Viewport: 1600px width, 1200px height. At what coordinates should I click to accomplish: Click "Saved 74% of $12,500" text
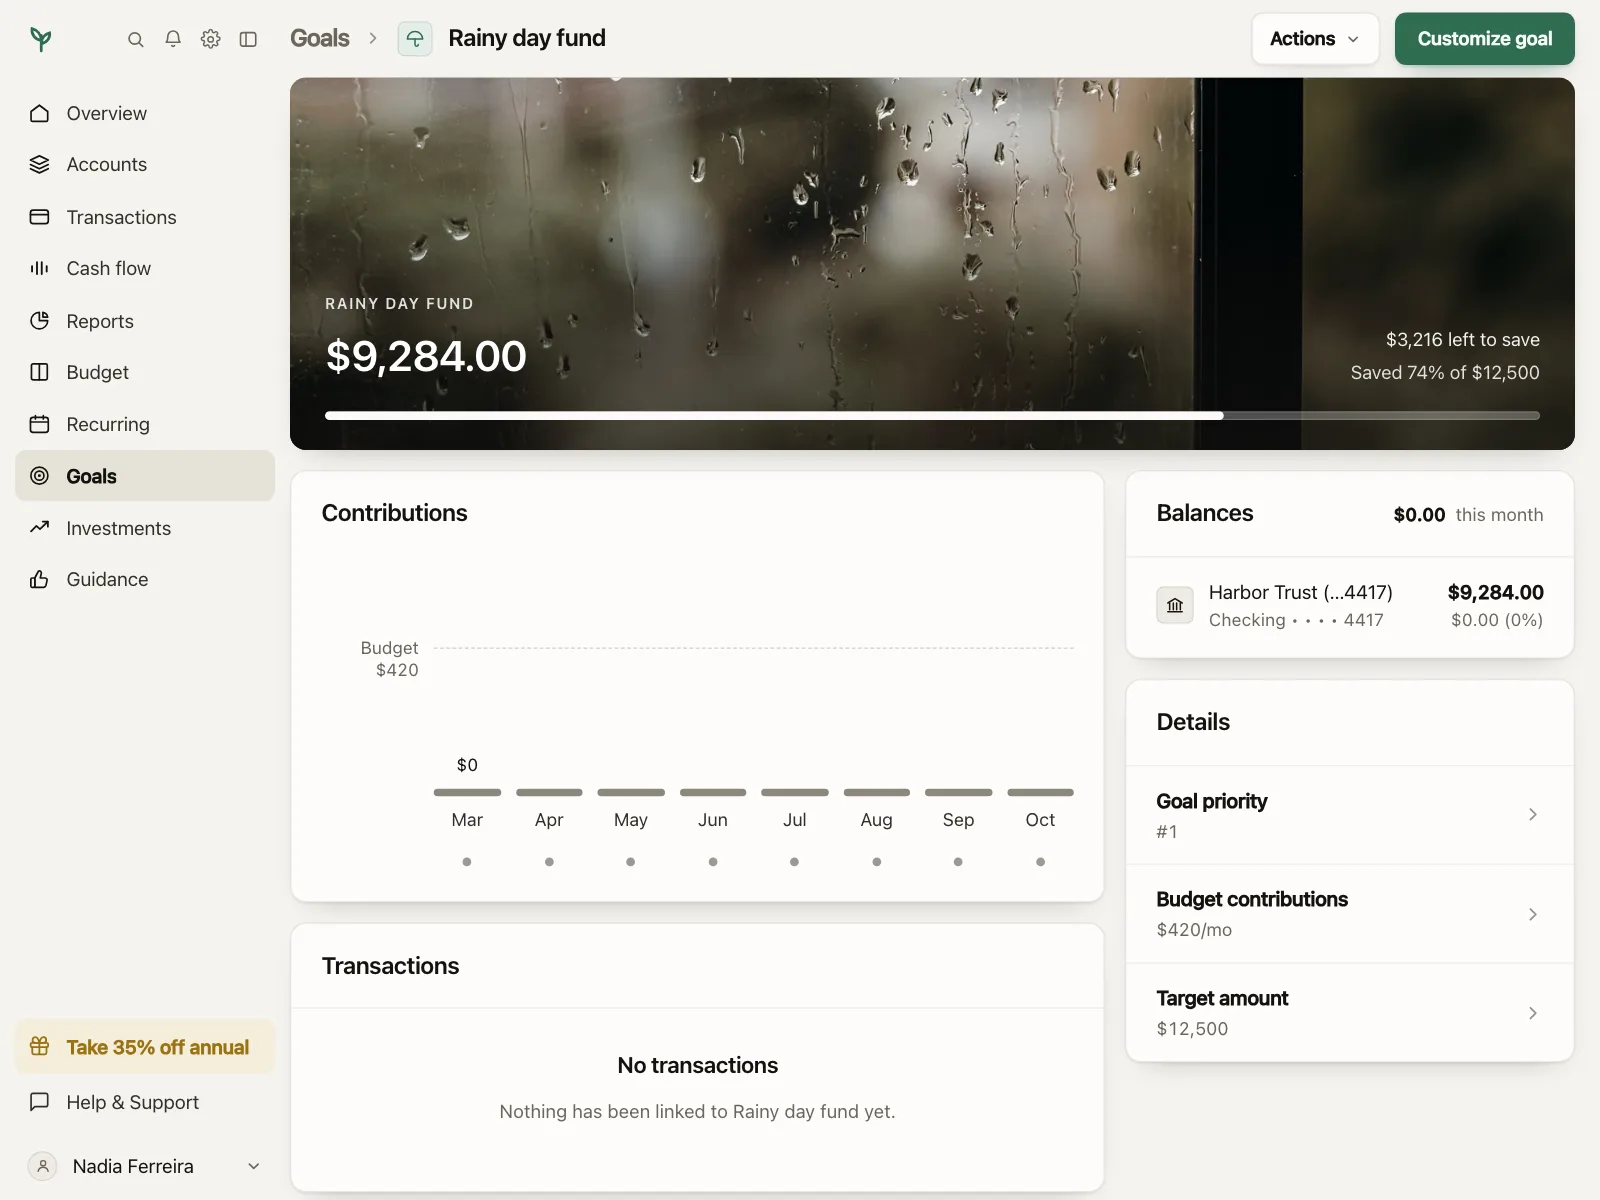click(x=1445, y=373)
